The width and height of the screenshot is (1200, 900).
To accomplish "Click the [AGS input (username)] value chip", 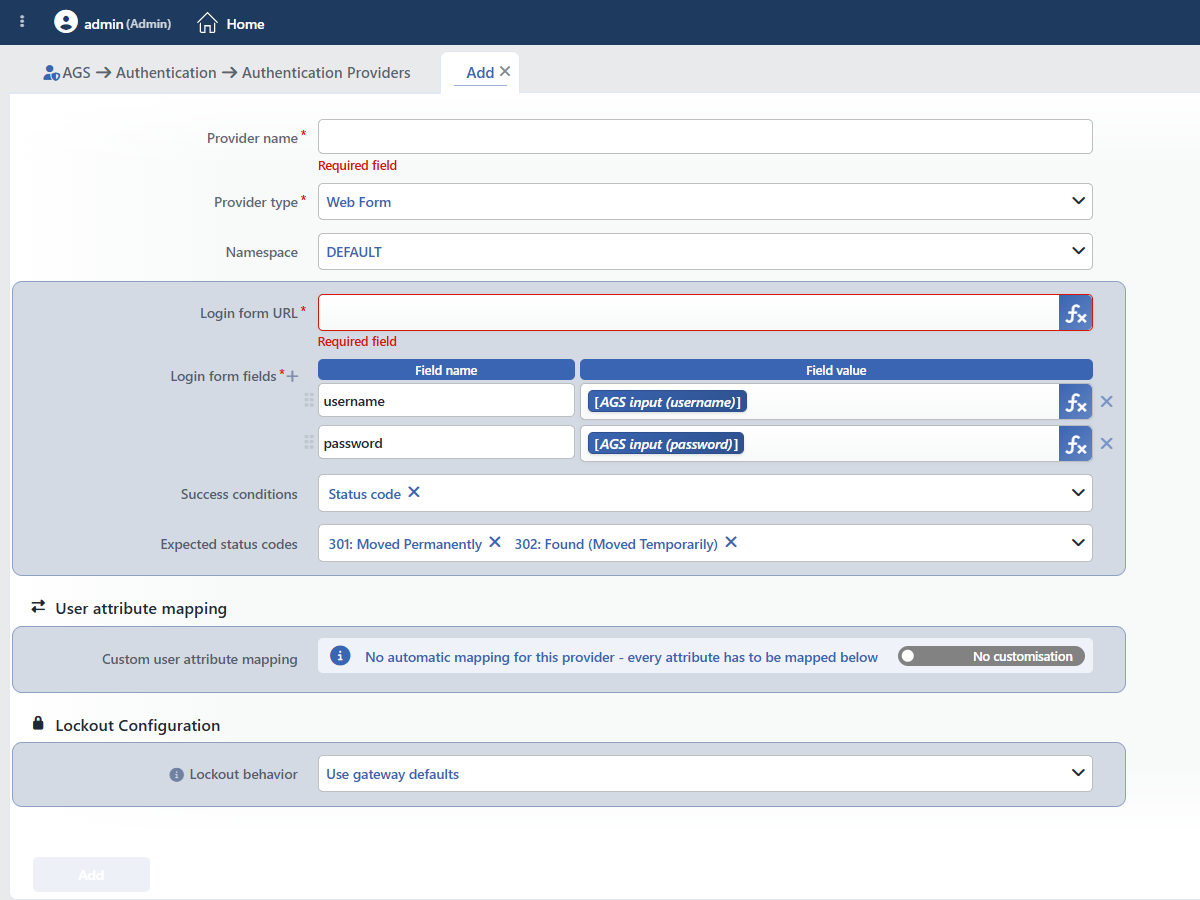I will click(667, 402).
